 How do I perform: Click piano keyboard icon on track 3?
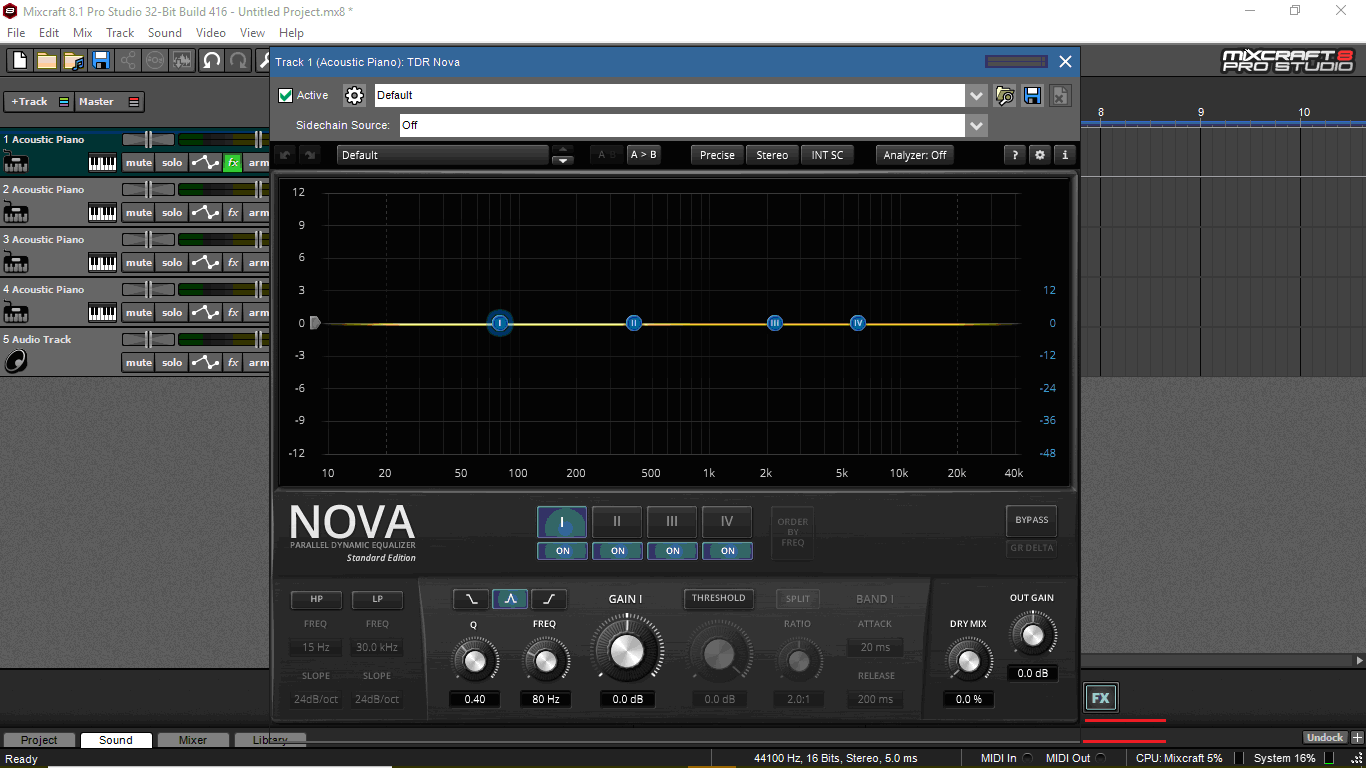[102, 263]
